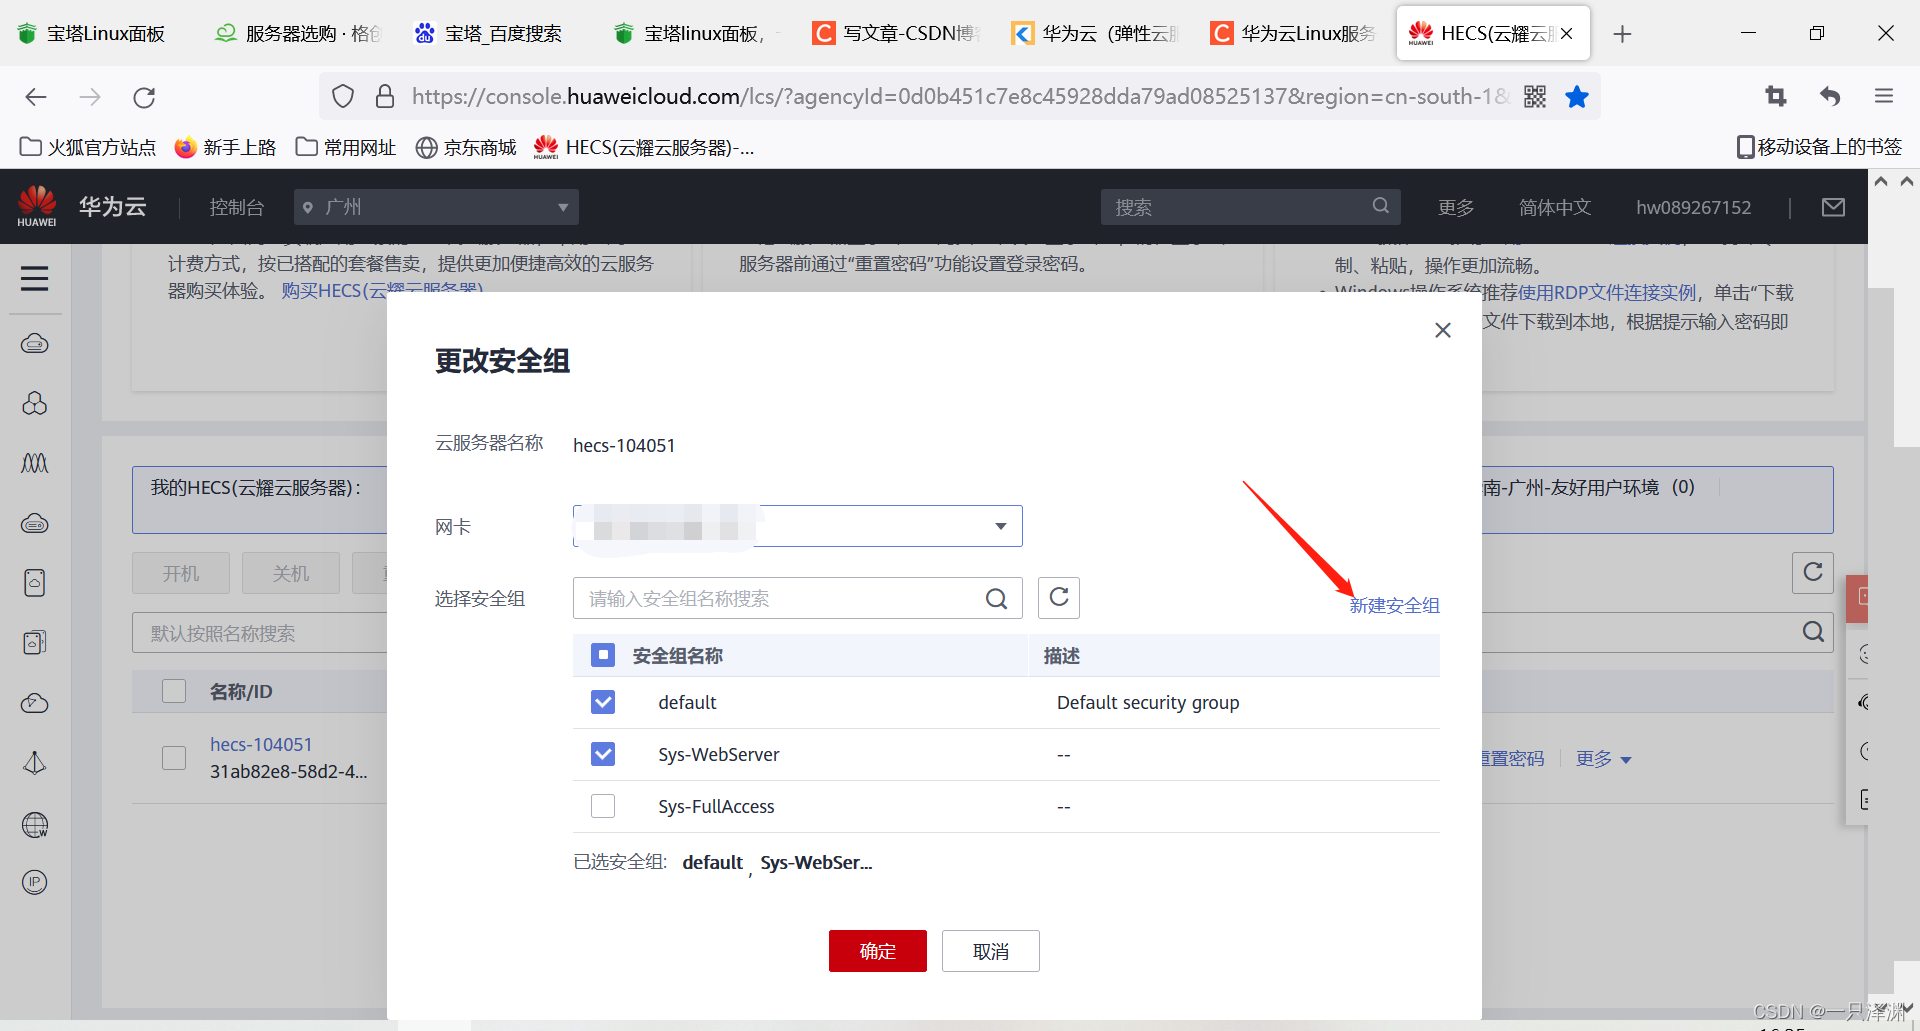This screenshot has height=1031, width=1920.
Task: Open the Firefox application menu
Action: pos(1884,96)
